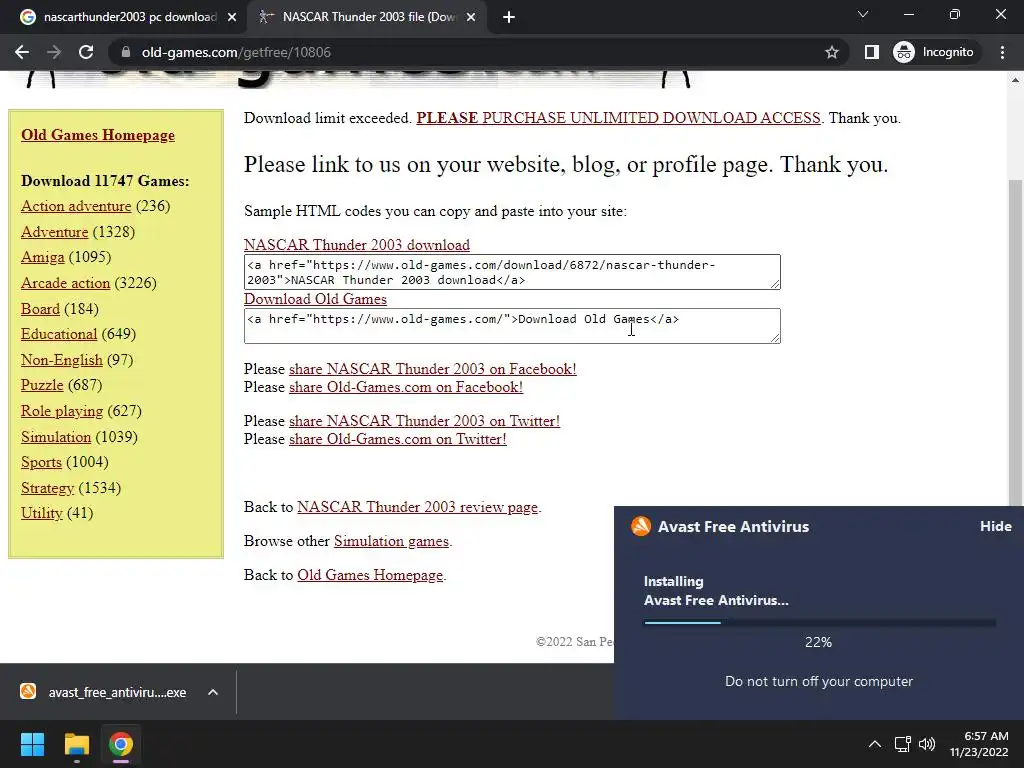The height and width of the screenshot is (768, 1024).
Task: Open Role playing category
Action: click(61, 411)
